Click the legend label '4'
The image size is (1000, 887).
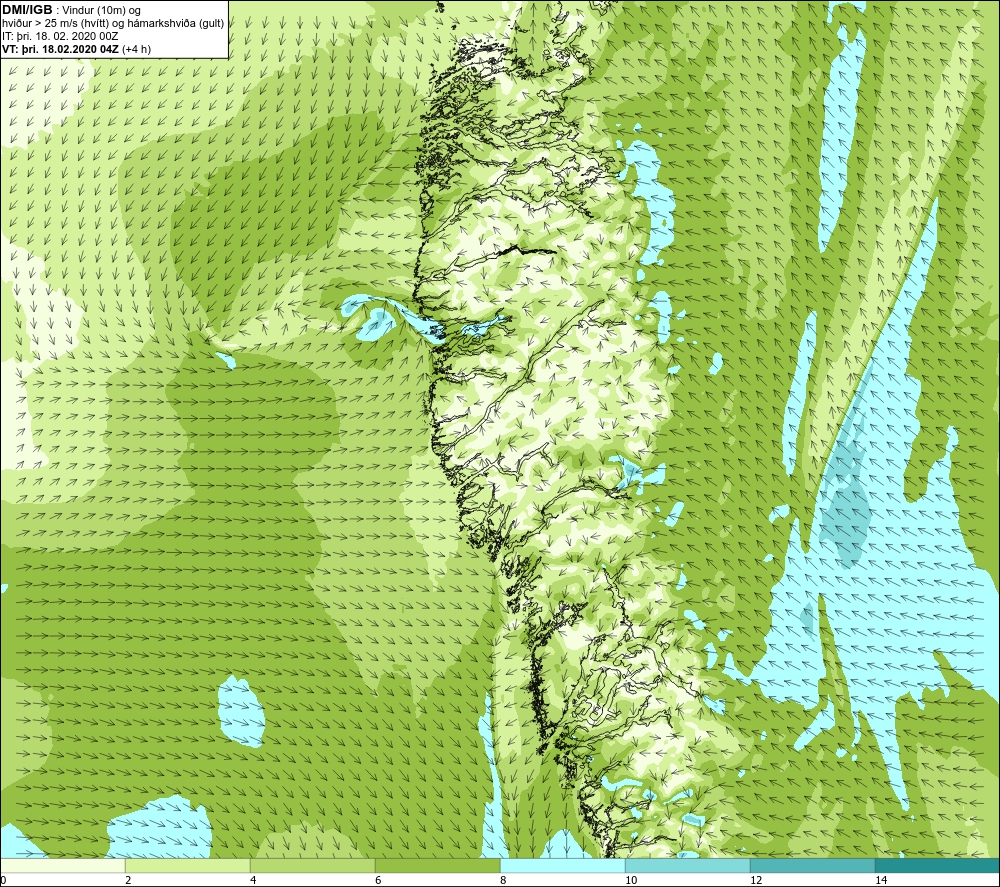point(253,880)
